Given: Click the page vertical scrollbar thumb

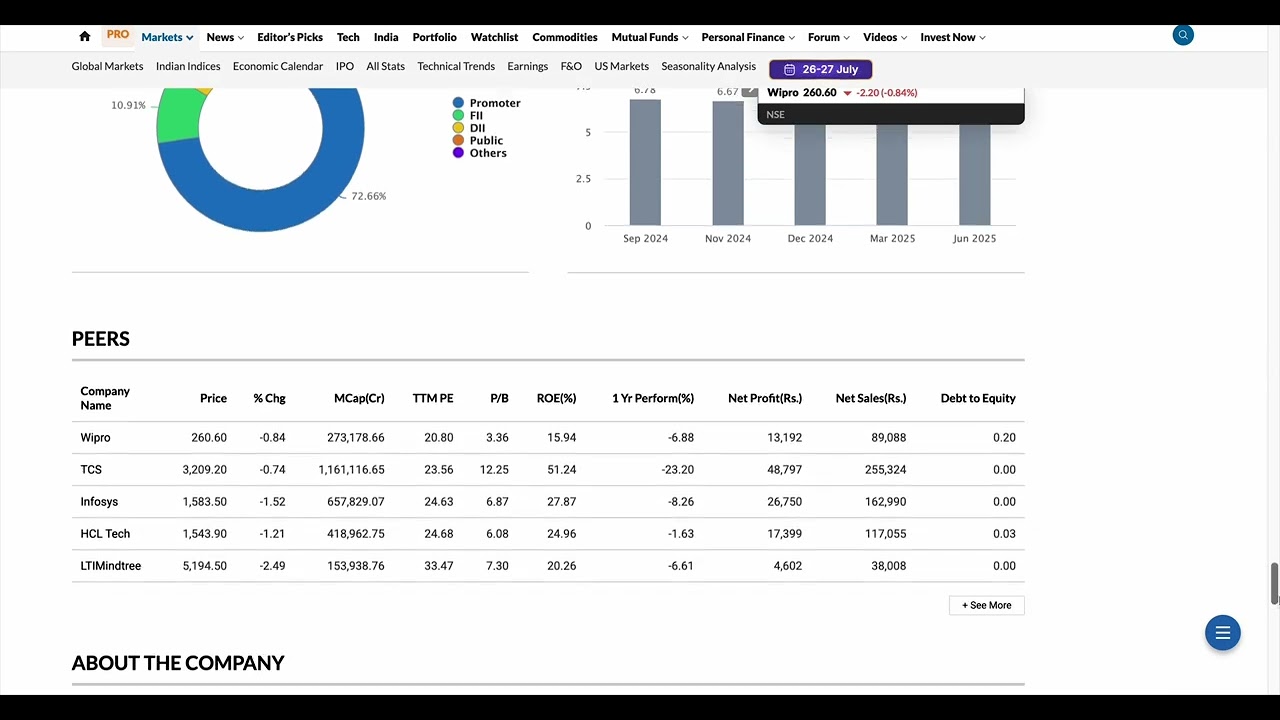Looking at the screenshot, I should pyautogui.click(x=1274, y=584).
